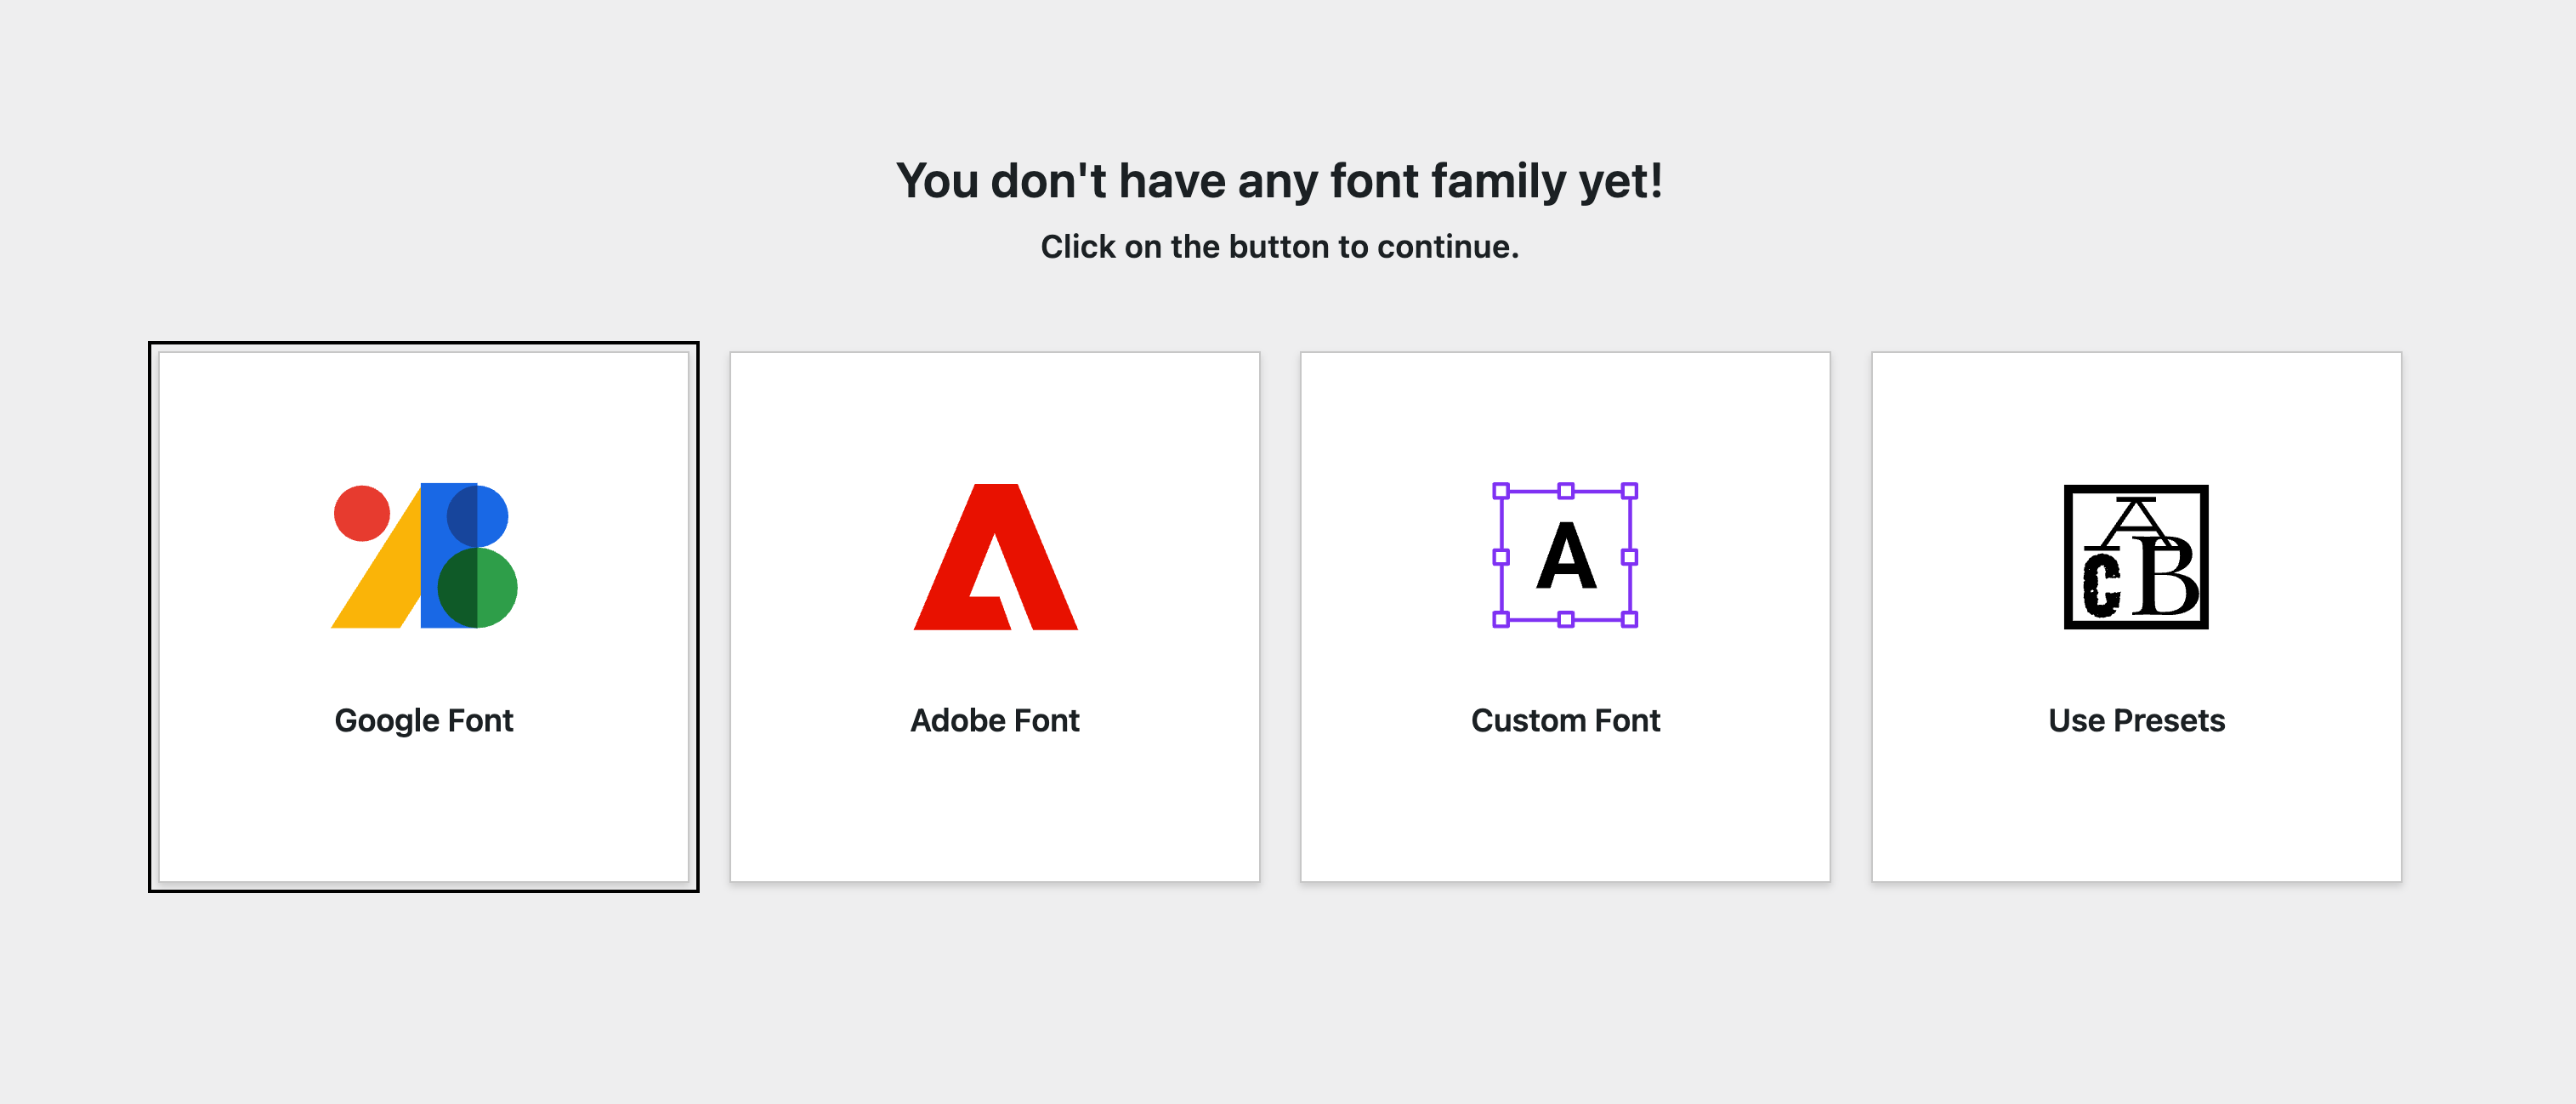The height and width of the screenshot is (1104, 2576).
Task: Select the Use Presets label
Action: (x=2136, y=721)
